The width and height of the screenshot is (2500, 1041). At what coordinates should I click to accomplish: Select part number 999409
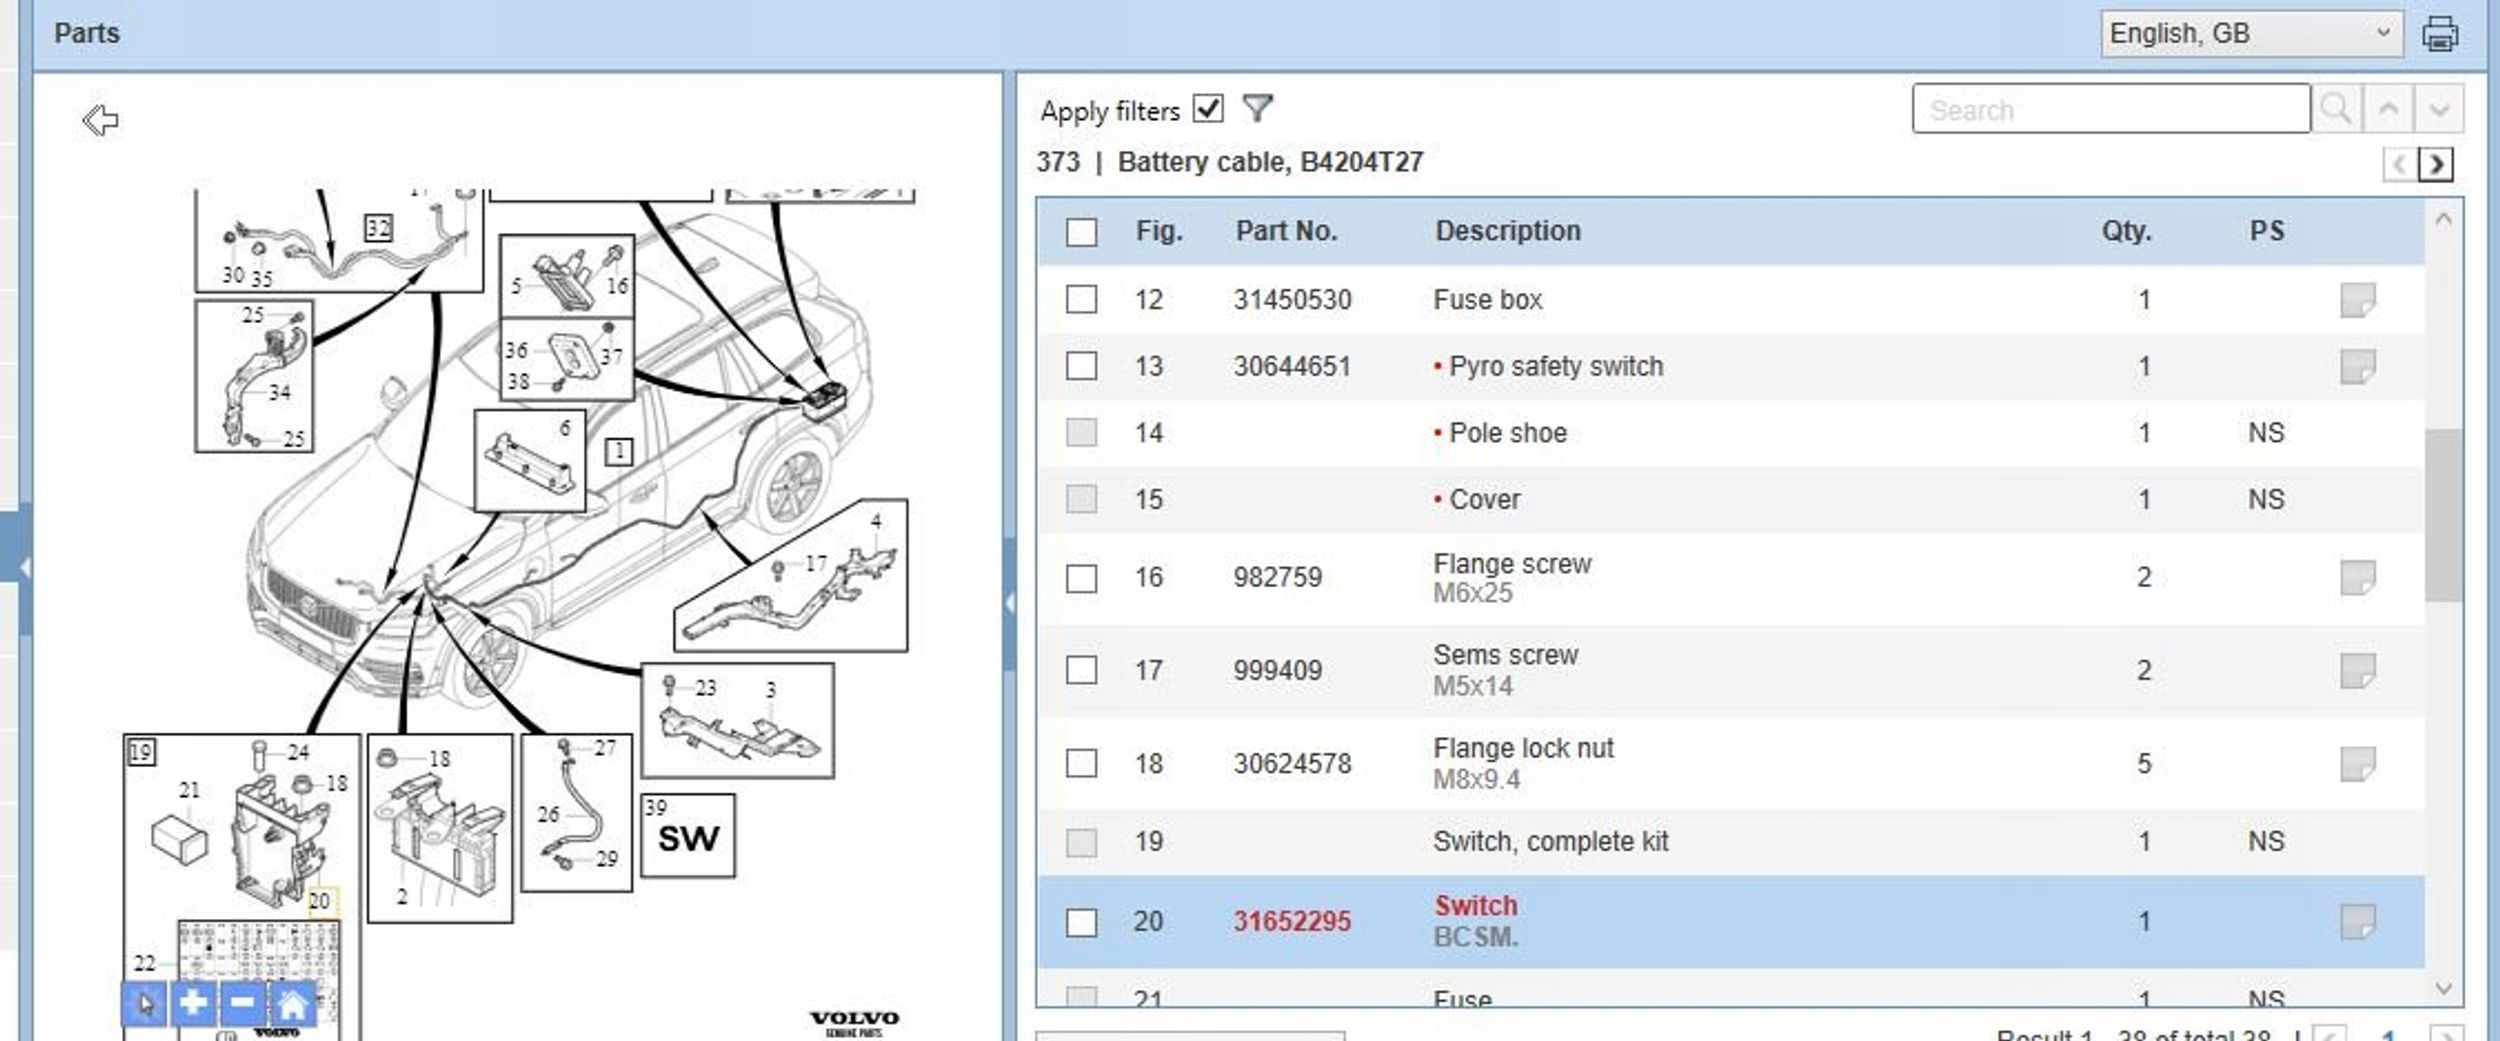[x=1277, y=671]
